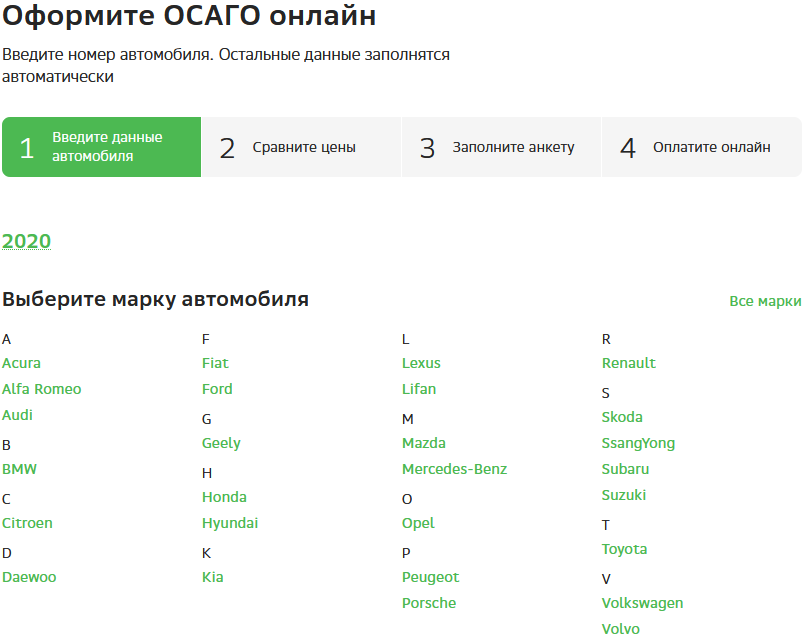Select the Daewoo brand
Screen dimensions: 807x638
click(30, 576)
